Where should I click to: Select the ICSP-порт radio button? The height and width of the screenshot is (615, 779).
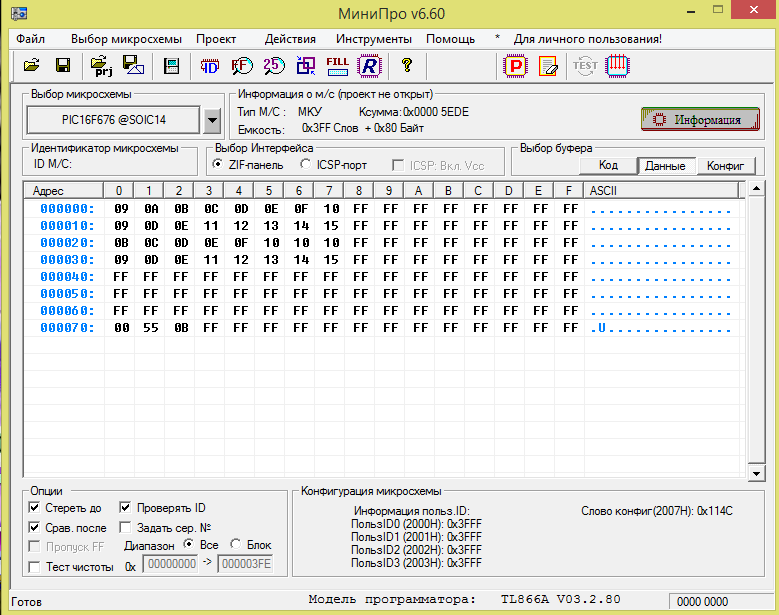click(306, 164)
